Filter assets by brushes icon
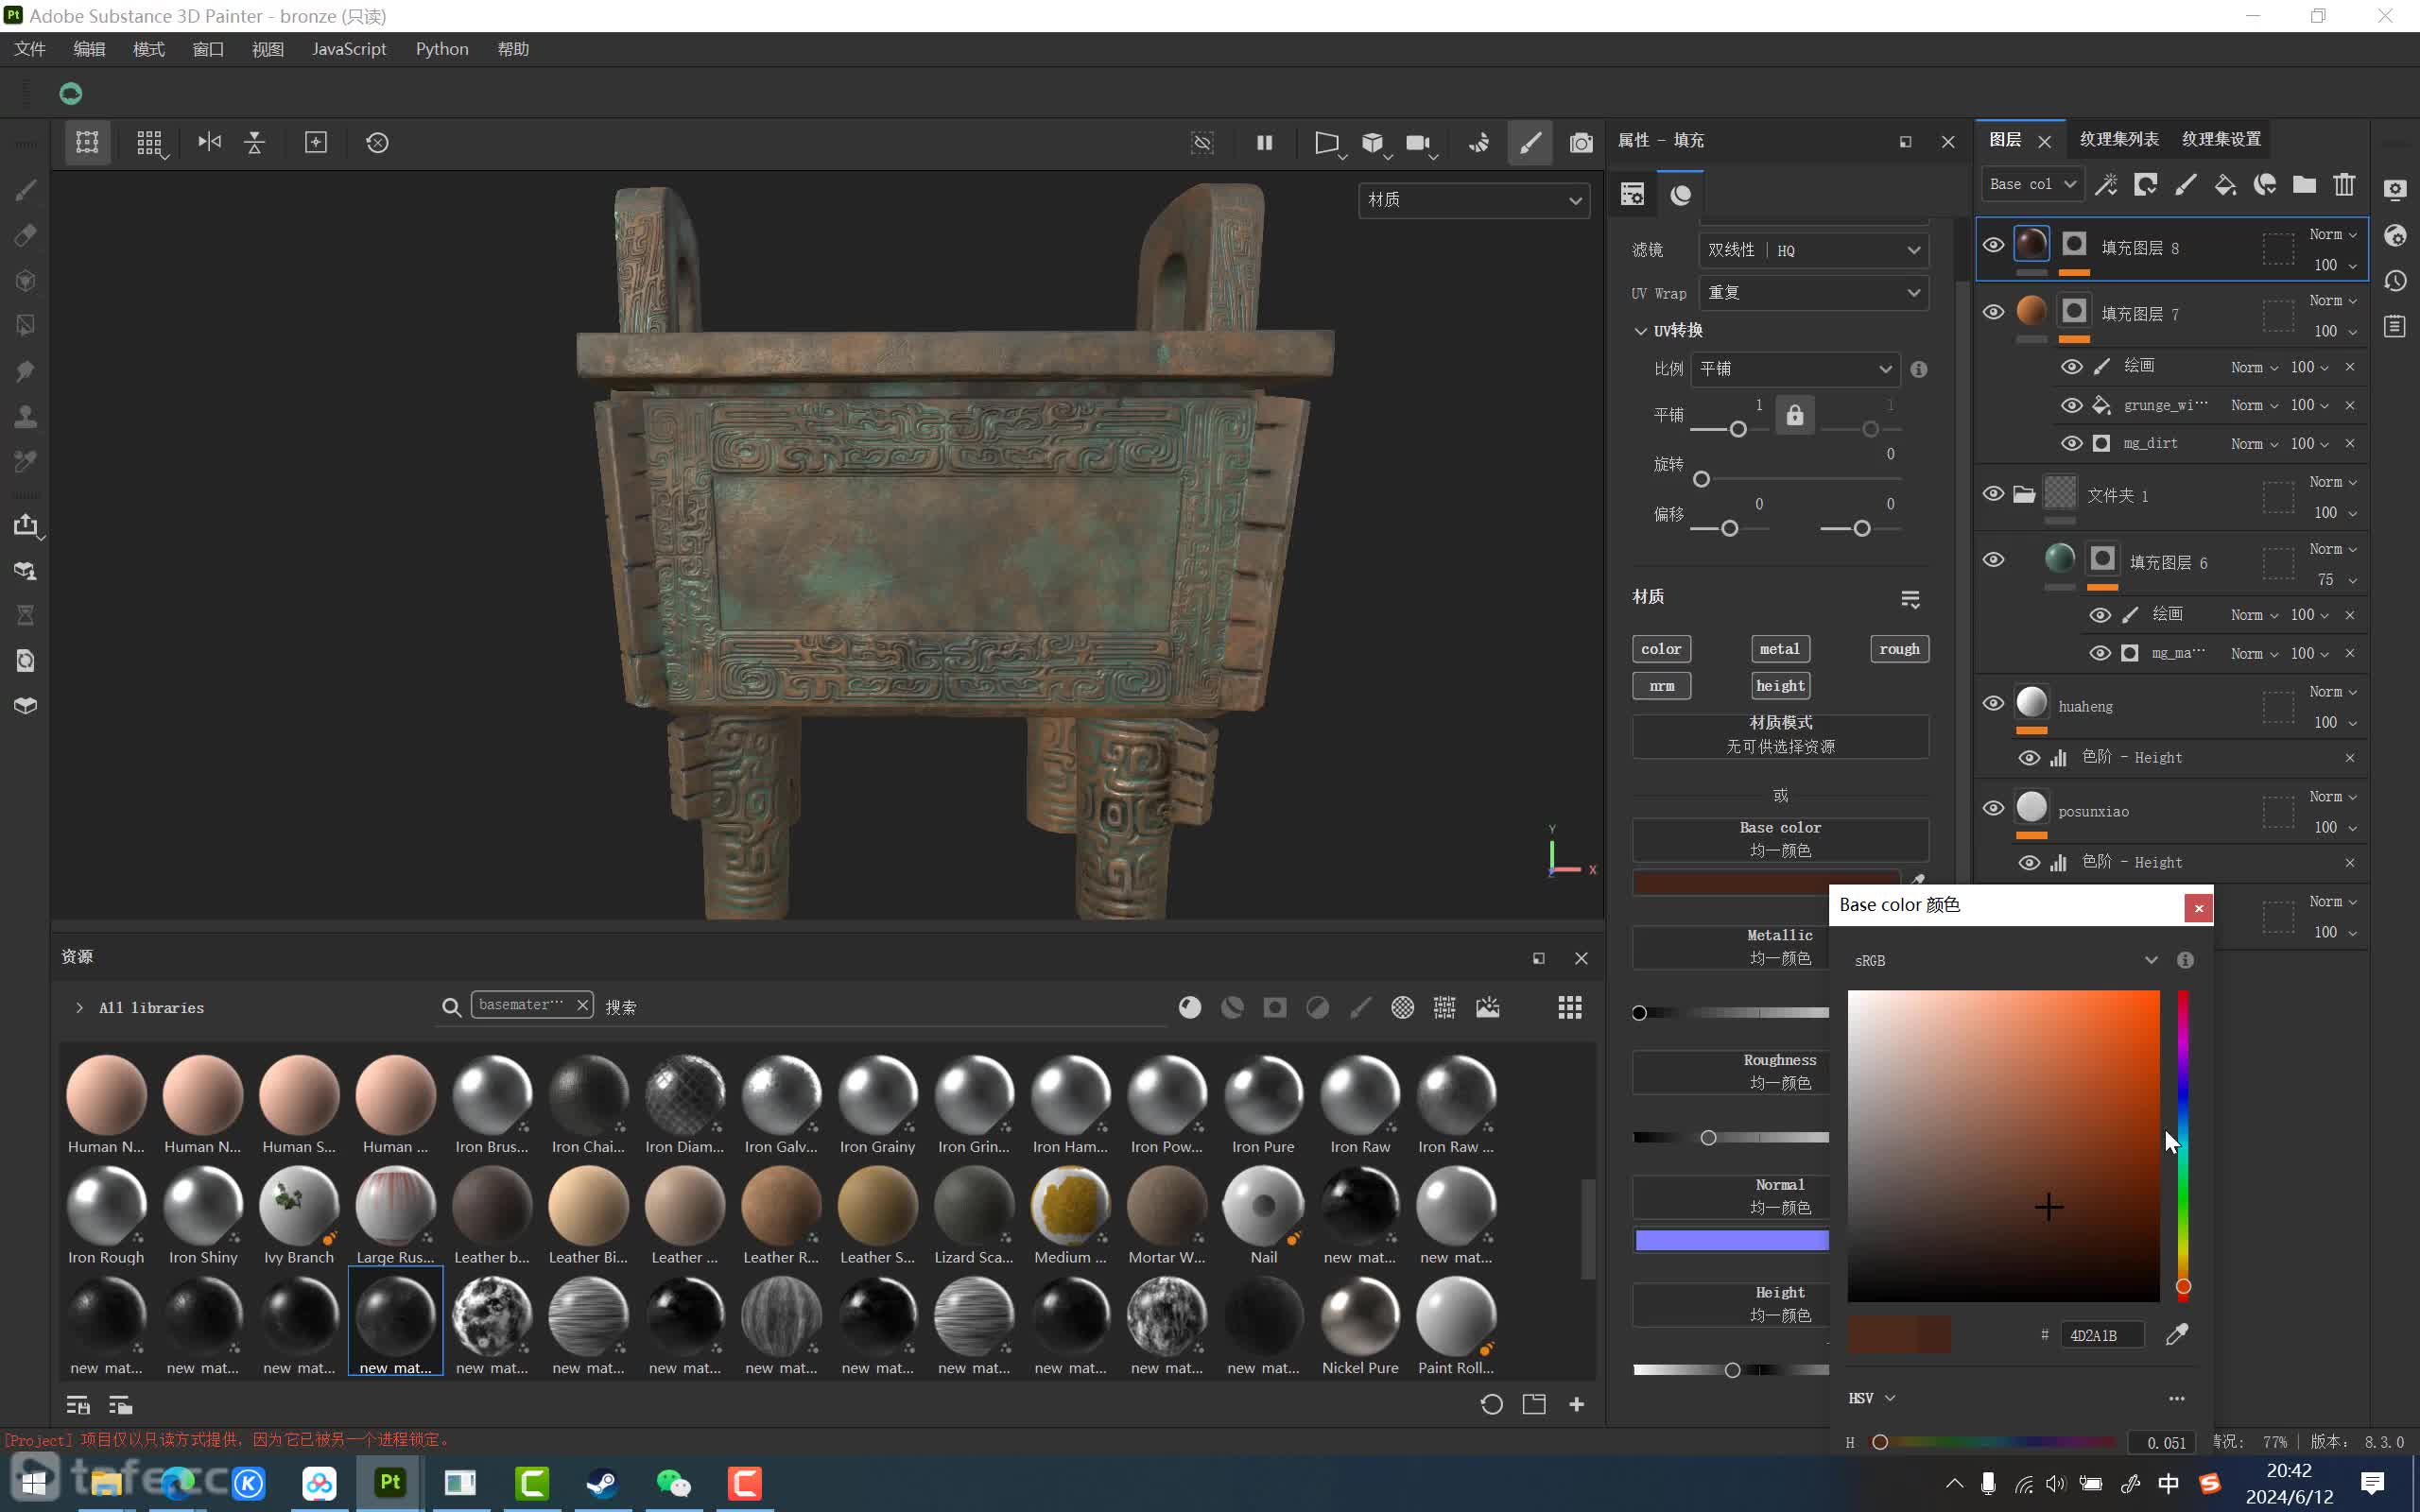Screen dimensions: 2420x1512 (1360, 1007)
